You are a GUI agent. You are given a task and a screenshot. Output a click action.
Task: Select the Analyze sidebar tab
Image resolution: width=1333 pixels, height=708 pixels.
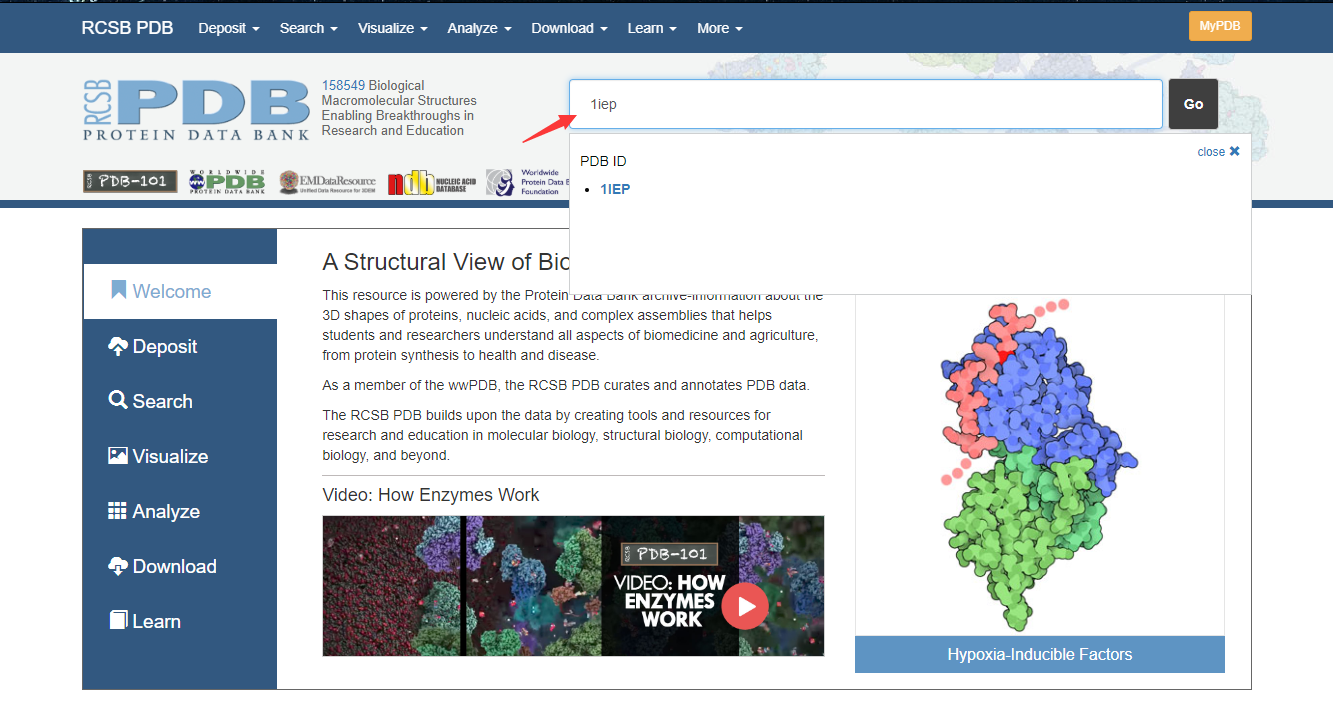180,511
